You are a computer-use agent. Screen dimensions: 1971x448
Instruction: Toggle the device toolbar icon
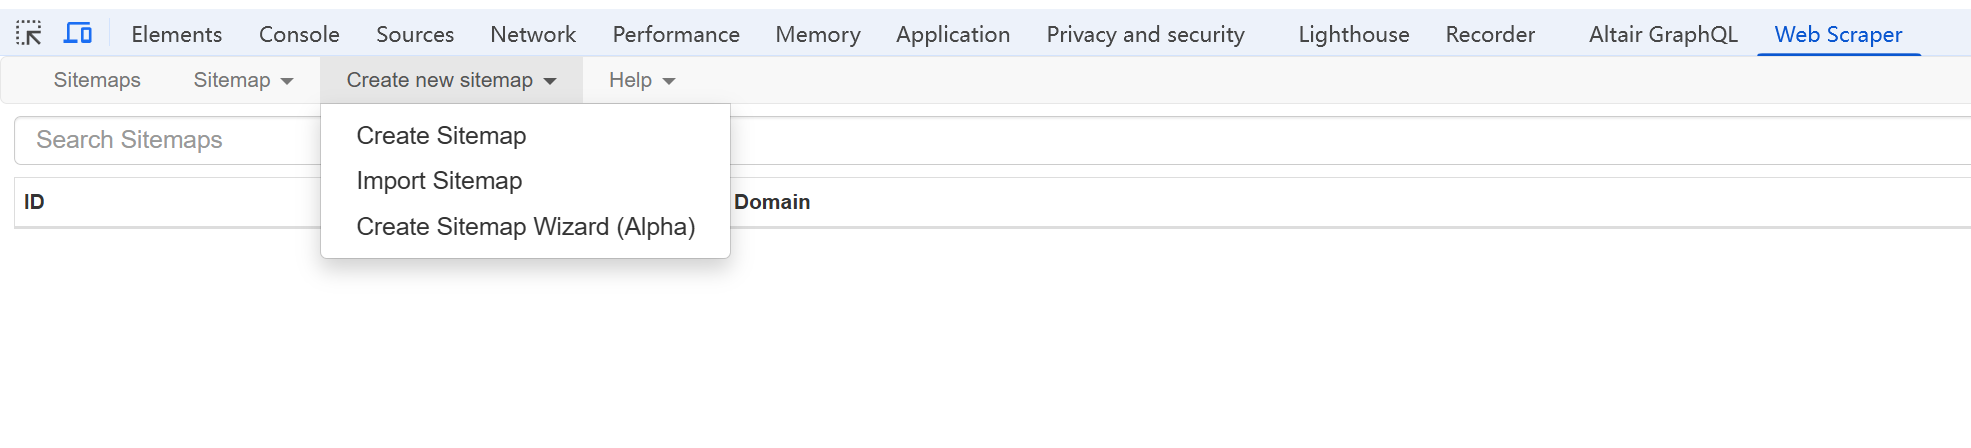[x=78, y=34]
